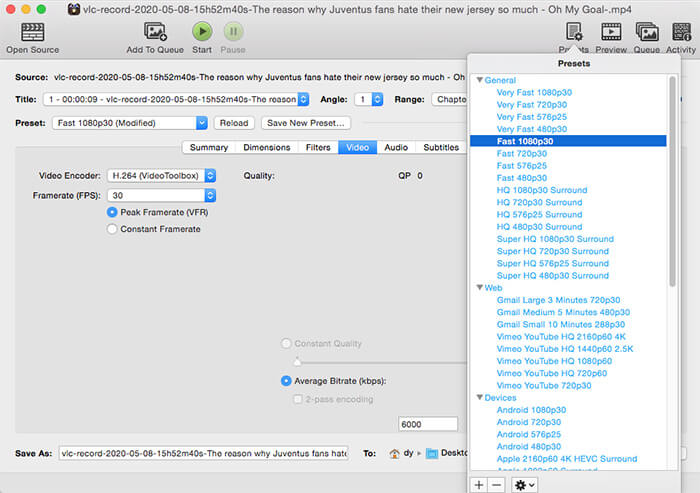Image resolution: width=700 pixels, height=493 pixels.
Task: Open the Preview window icon
Action: click(611, 32)
